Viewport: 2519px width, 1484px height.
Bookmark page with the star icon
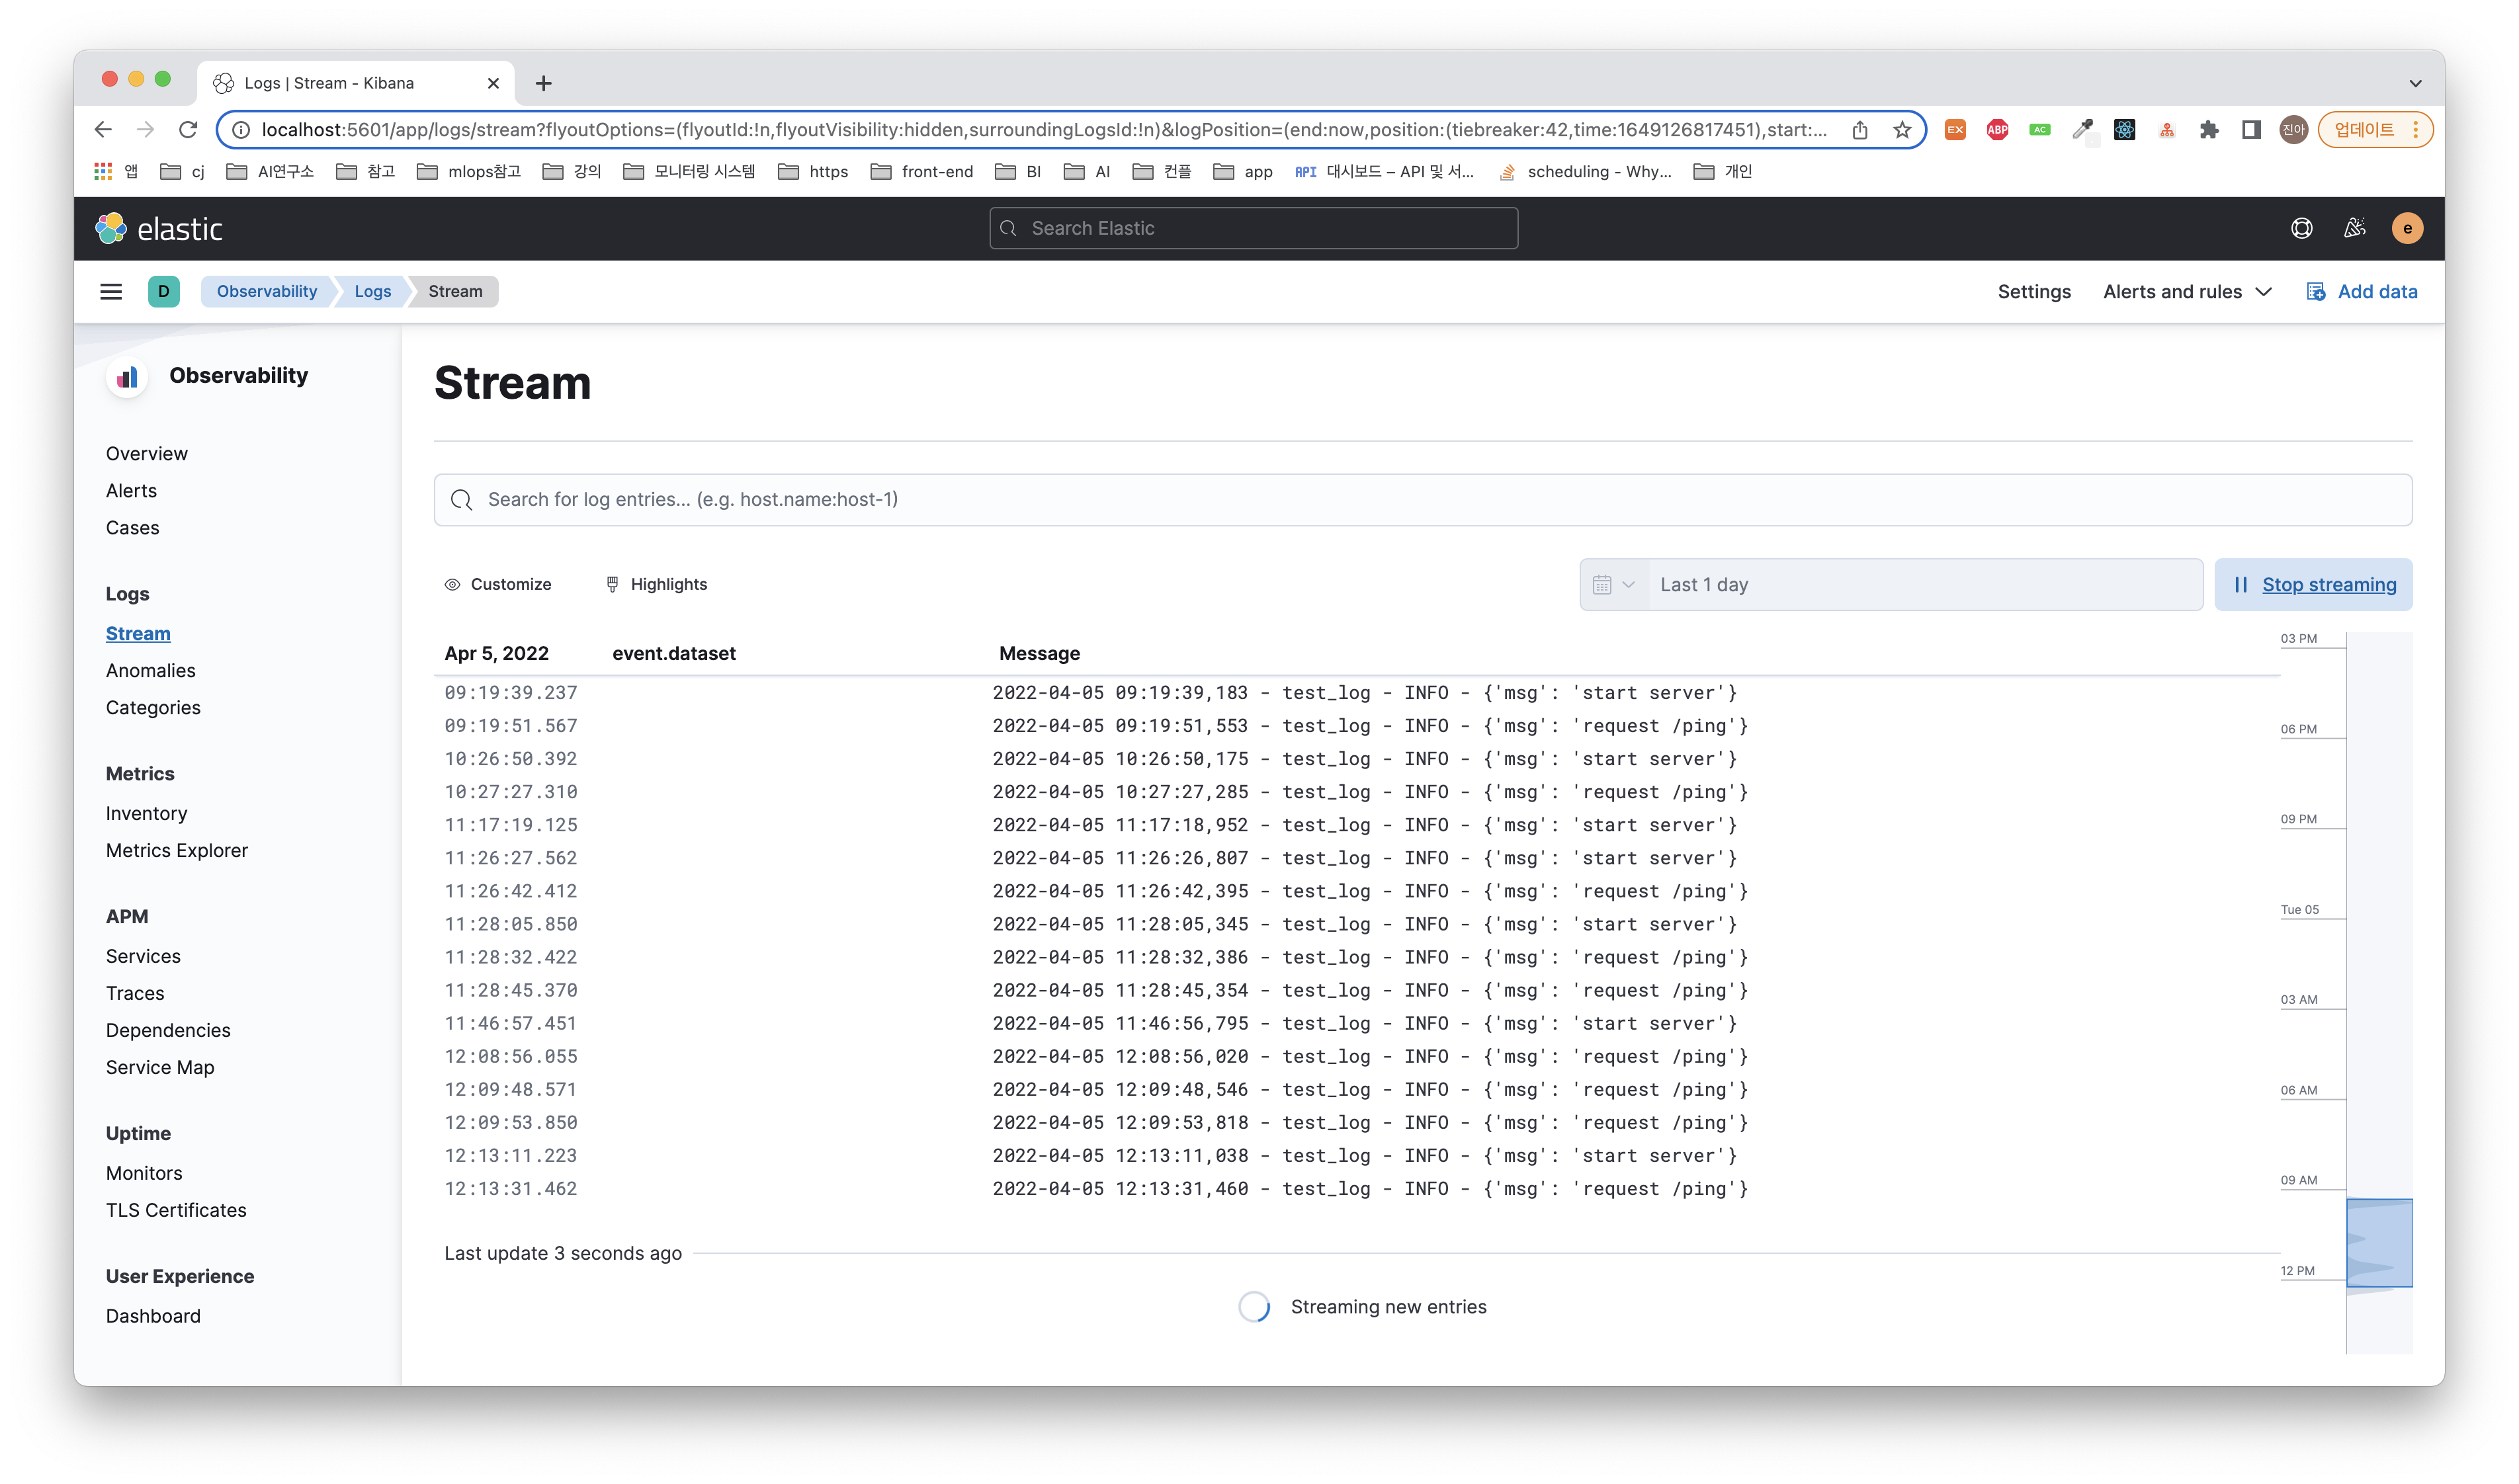1901,130
